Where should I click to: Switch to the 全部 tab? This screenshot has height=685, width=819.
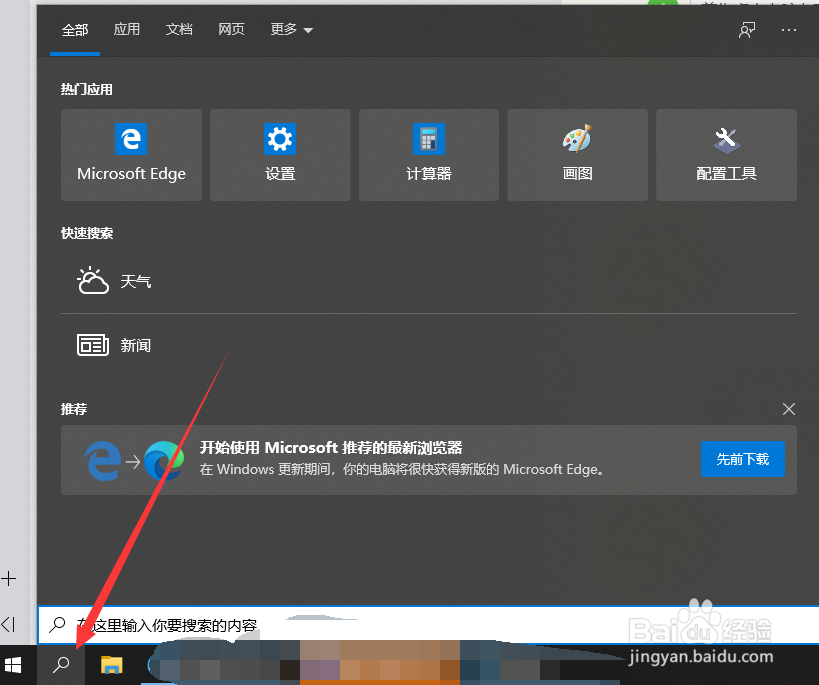[75, 30]
